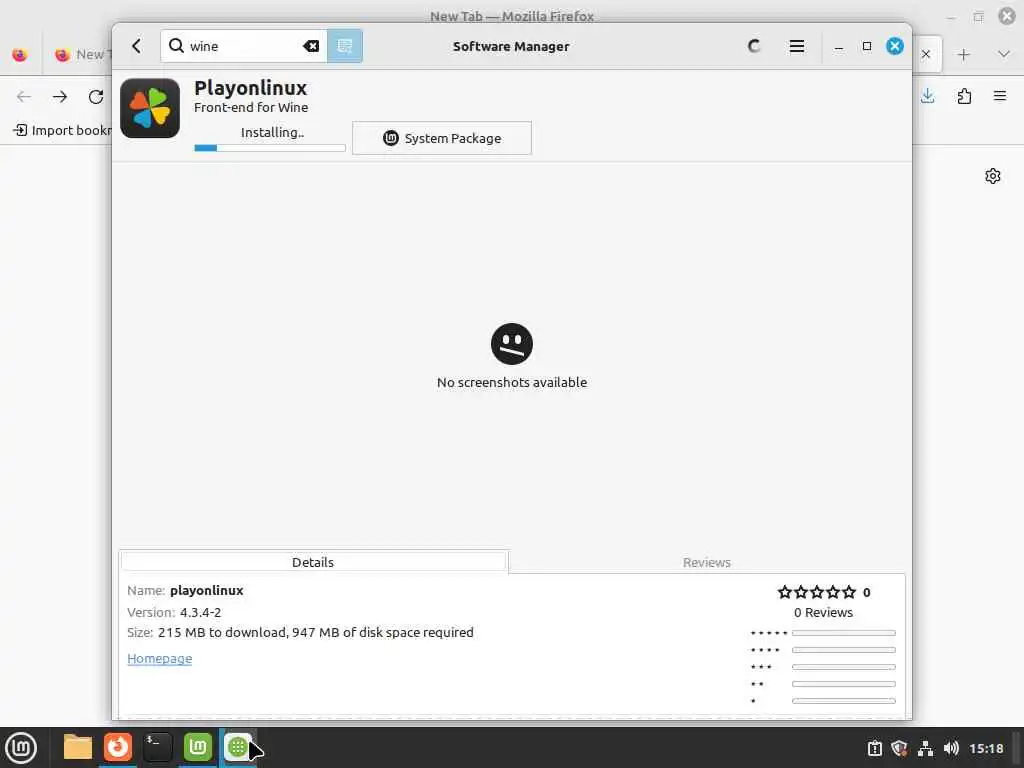This screenshot has height=768, width=1024.
Task: Open the Linux Mint start menu
Action: click(21, 748)
